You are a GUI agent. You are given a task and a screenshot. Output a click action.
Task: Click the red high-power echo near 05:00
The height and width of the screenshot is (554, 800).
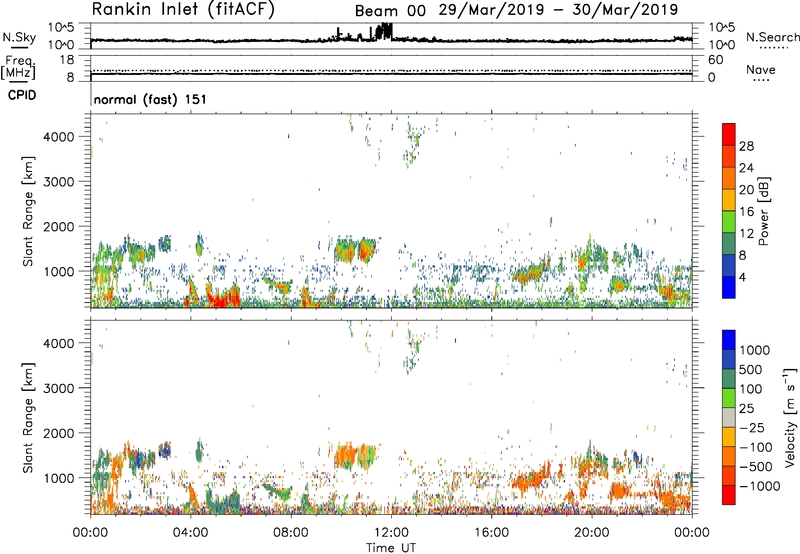pyautogui.click(x=223, y=298)
